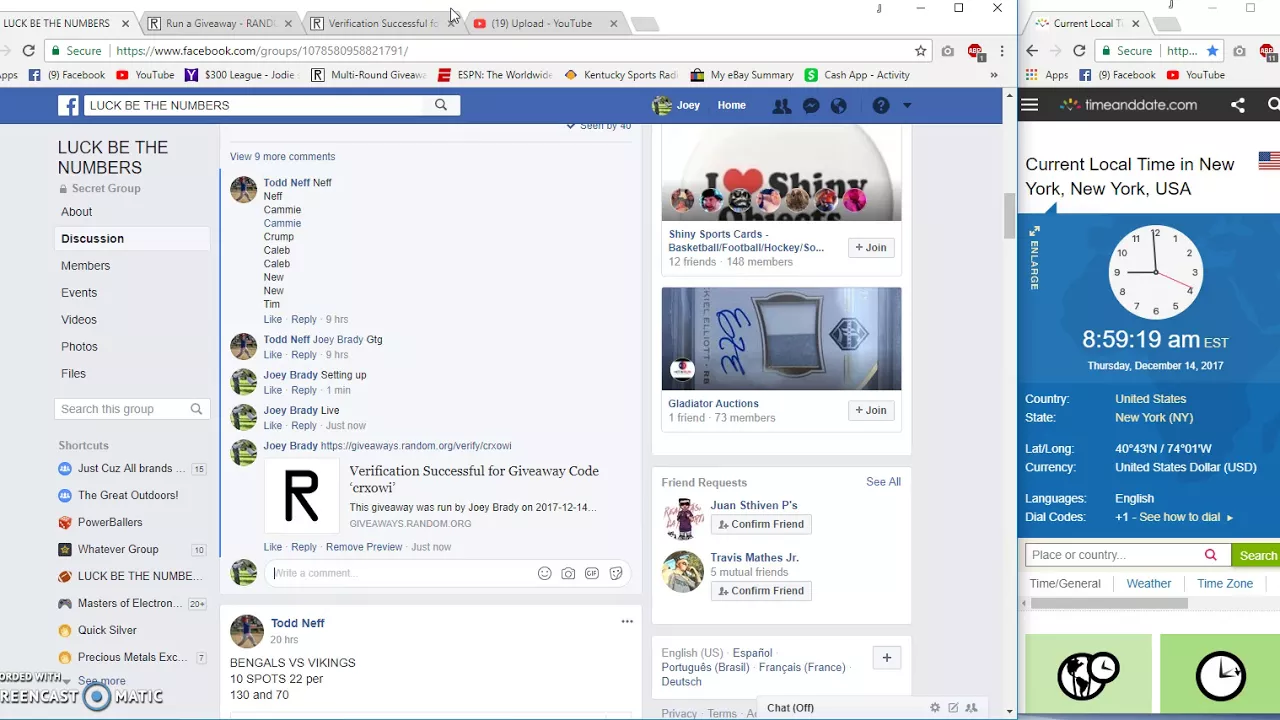This screenshot has width=1280, height=720.
Task: Confirm Travis Mathes Jr. friend request
Action: point(761,591)
